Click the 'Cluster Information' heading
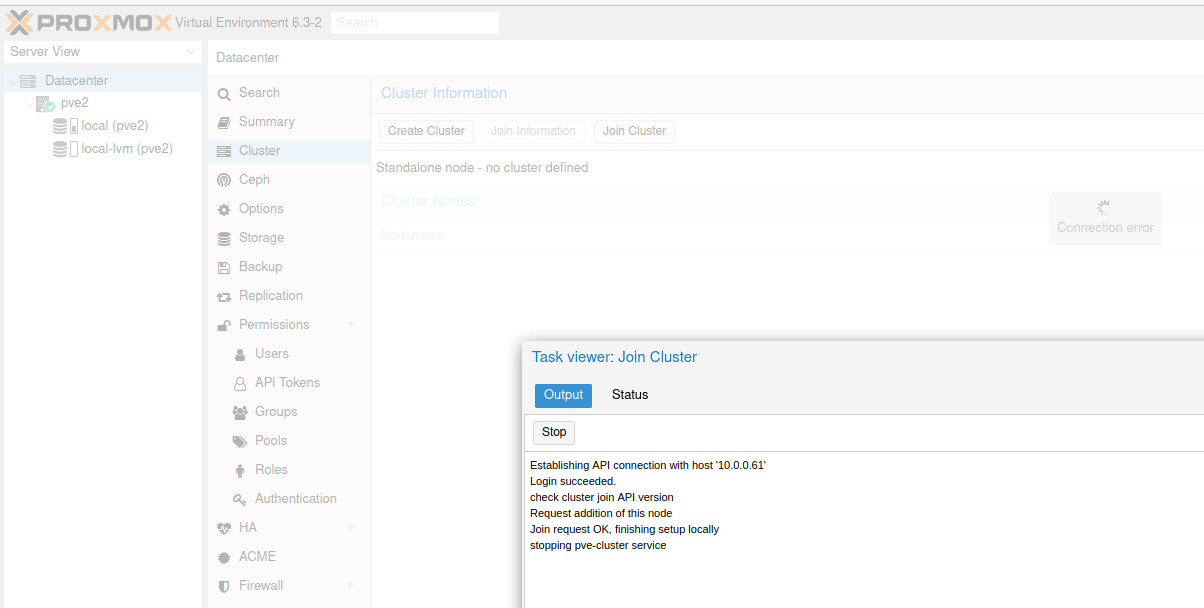This screenshot has height=608, width=1204. [444, 93]
